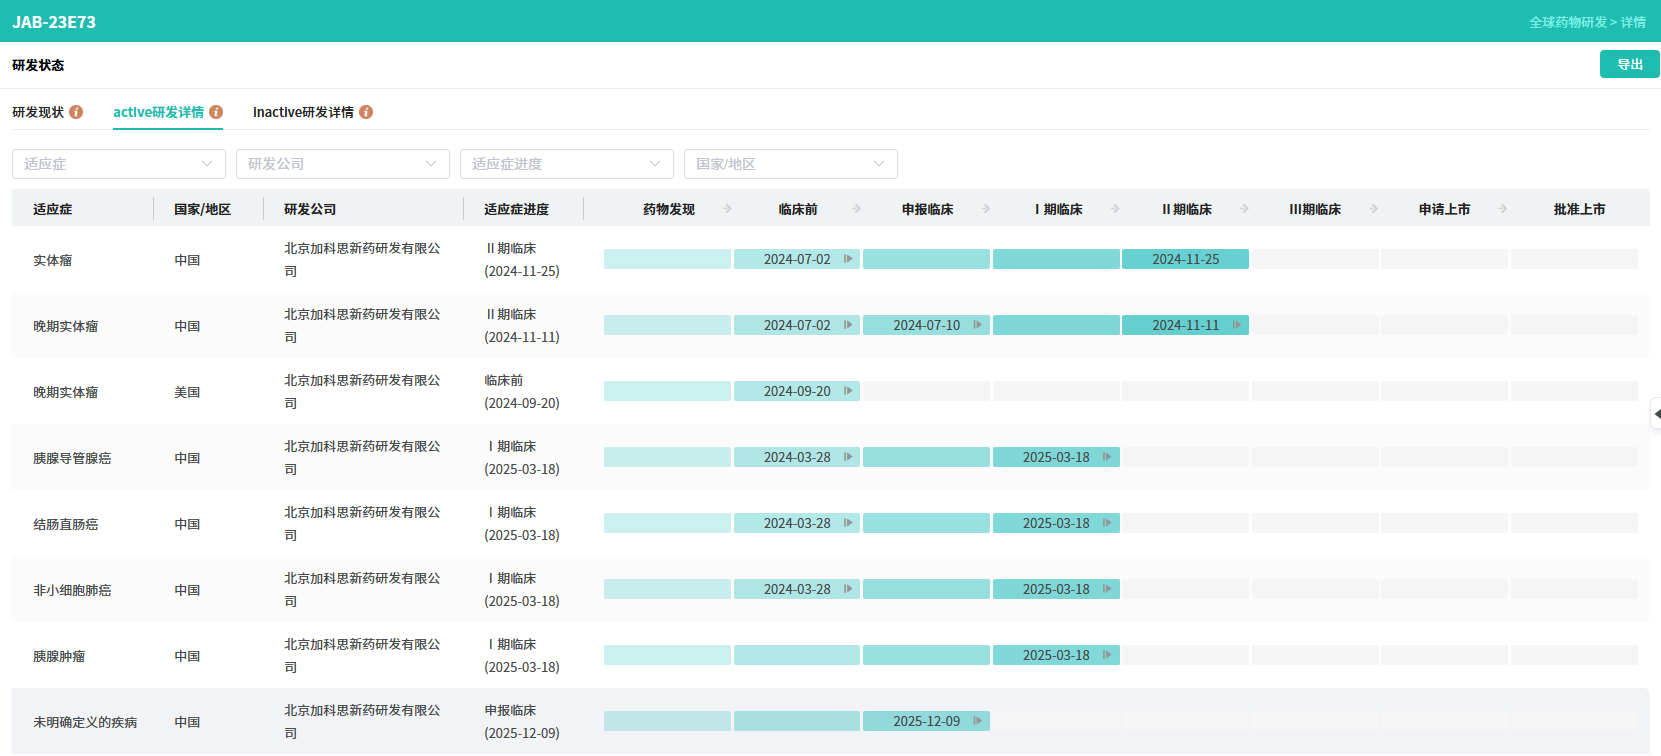Open the 研发公司 filter dropdown
This screenshot has width=1661, height=756.
(x=342, y=164)
